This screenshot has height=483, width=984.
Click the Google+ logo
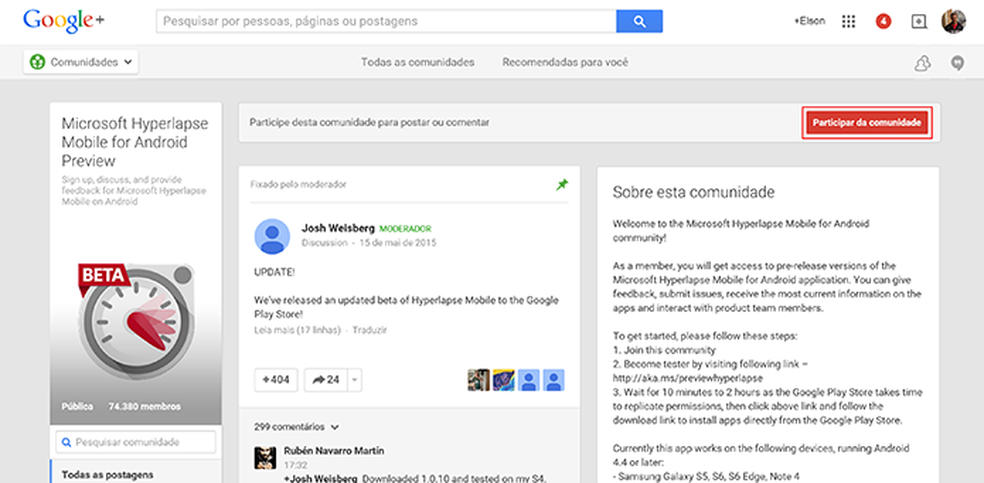pos(63,21)
